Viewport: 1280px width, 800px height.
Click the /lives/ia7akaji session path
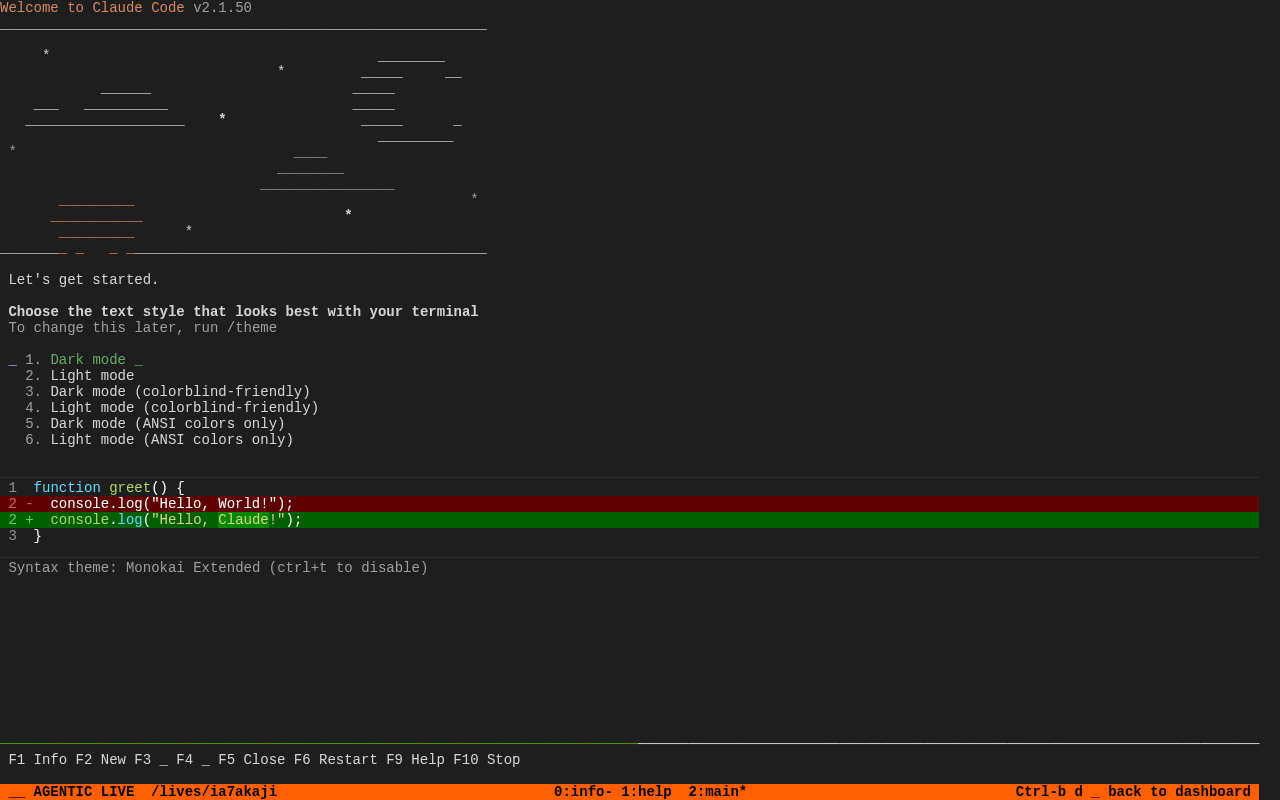(x=213, y=792)
